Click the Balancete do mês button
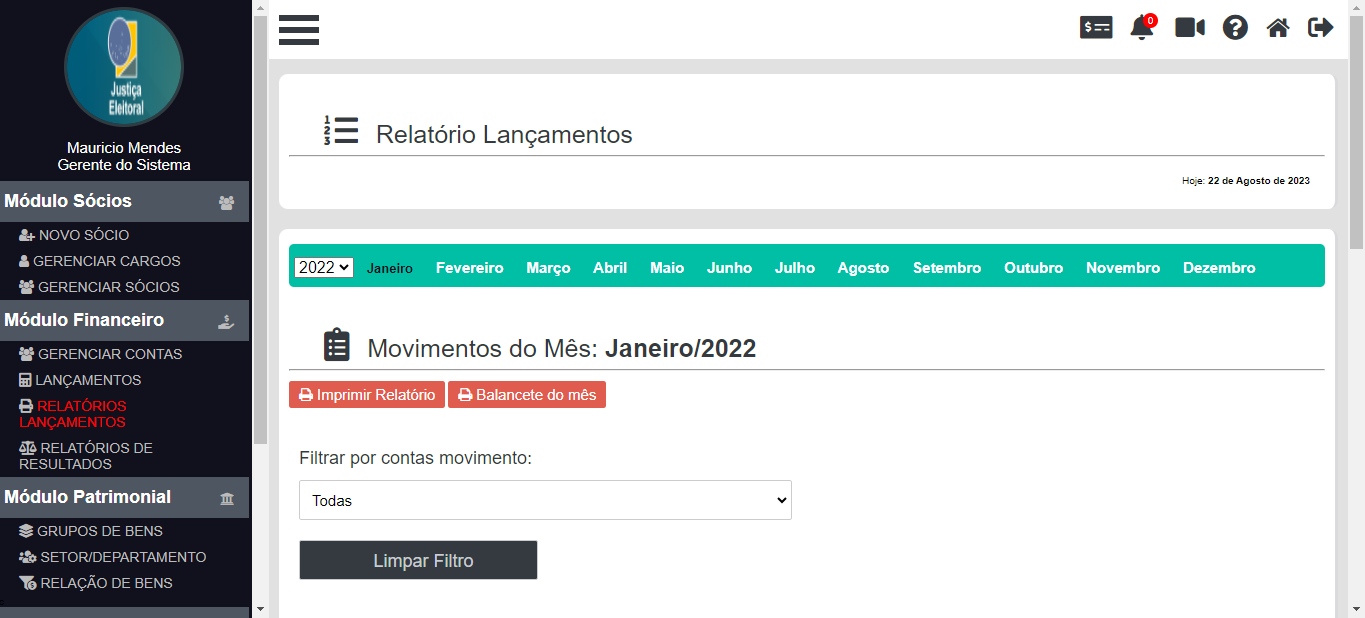The image size is (1365, 618). point(527,395)
